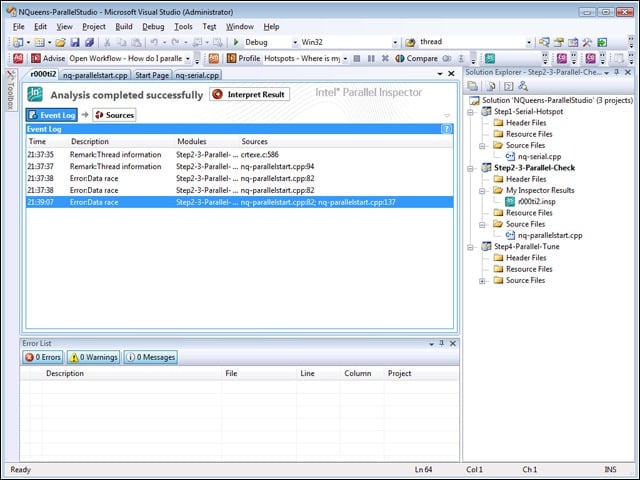Click the Interpret Result button
Viewport: 640px width, 480px height.
(250, 94)
